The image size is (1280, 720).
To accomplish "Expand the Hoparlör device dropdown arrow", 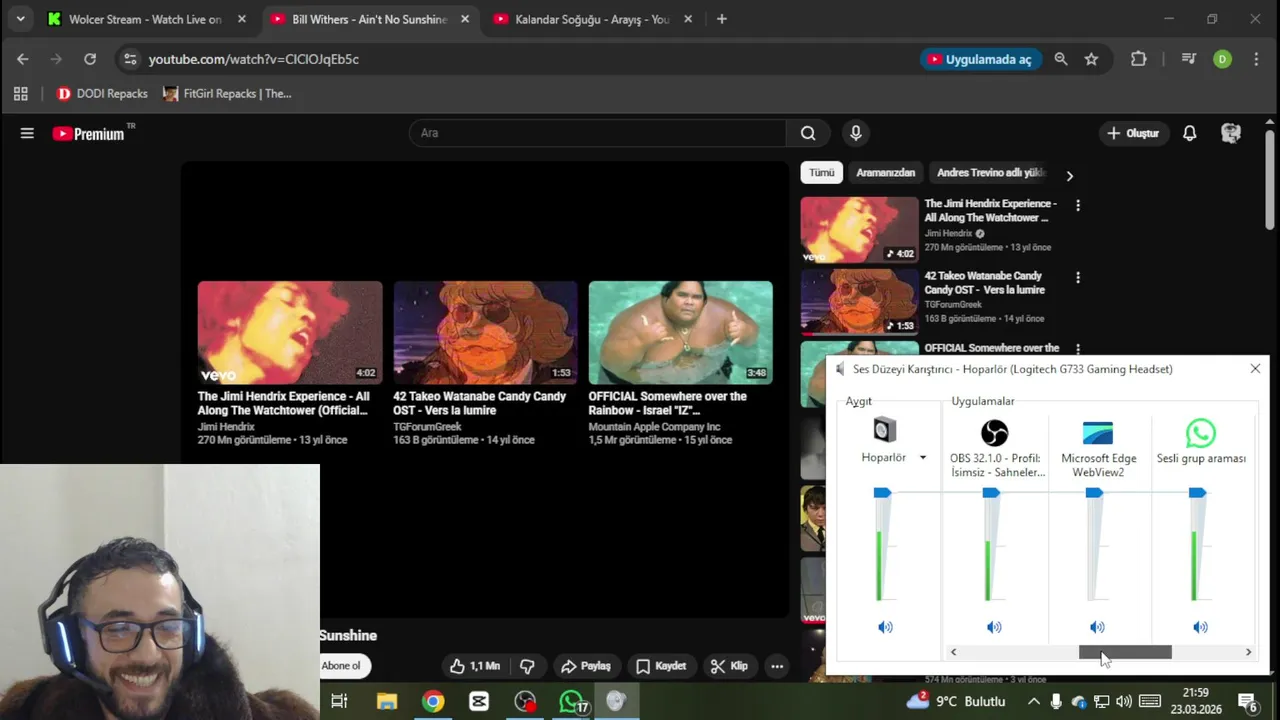I will click(922, 458).
